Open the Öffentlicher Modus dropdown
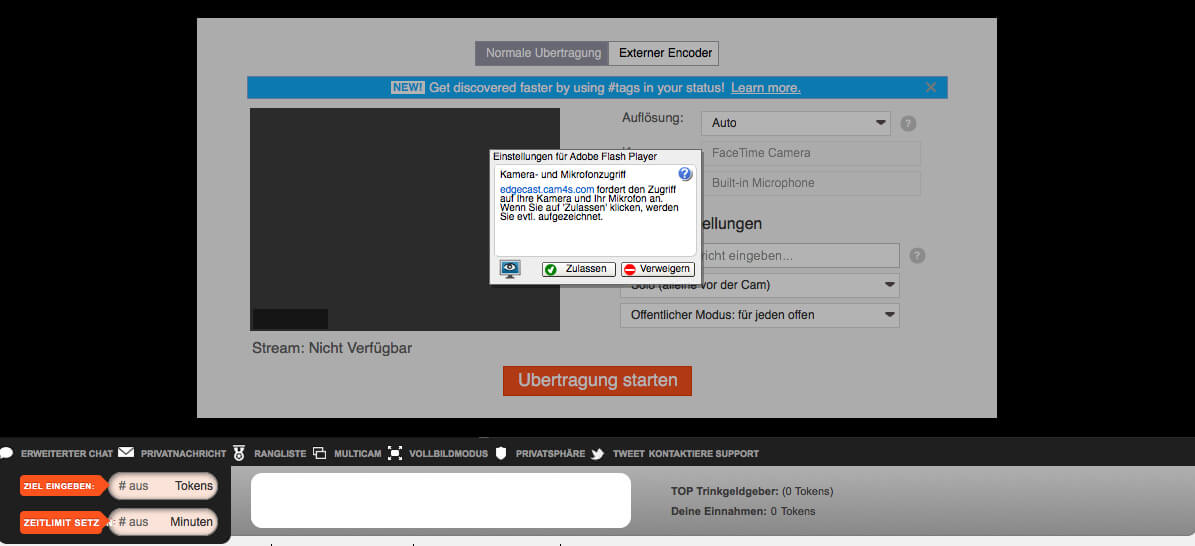Screen dimensions: 1195x546 pyautogui.click(x=760, y=315)
